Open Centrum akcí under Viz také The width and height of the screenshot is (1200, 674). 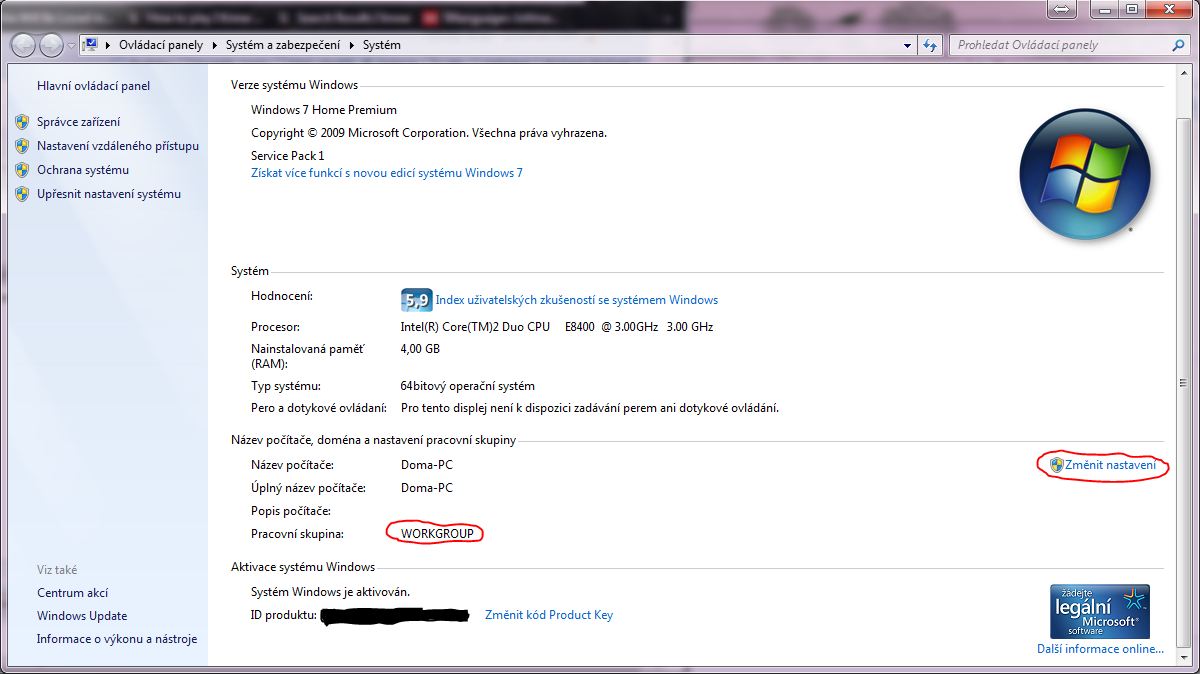coord(72,593)
